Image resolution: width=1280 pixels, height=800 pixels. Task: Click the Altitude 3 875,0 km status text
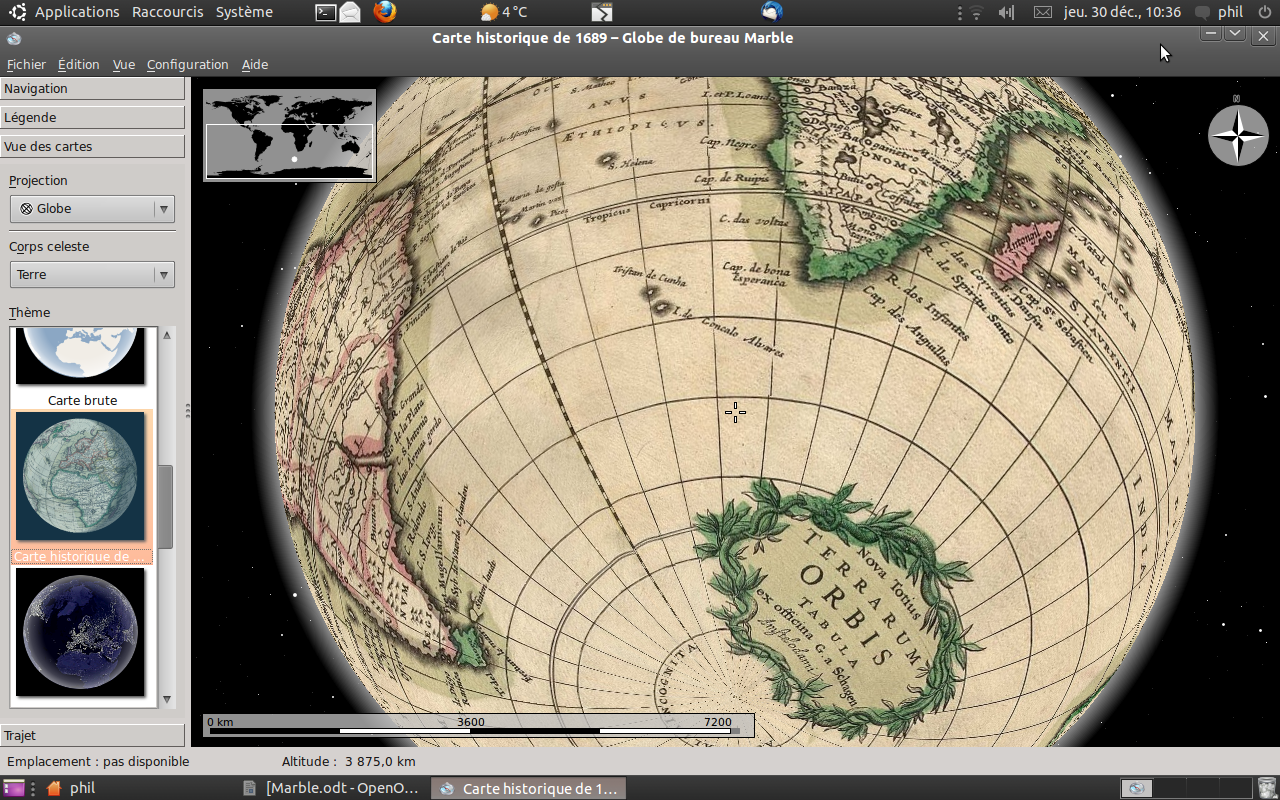348,761
